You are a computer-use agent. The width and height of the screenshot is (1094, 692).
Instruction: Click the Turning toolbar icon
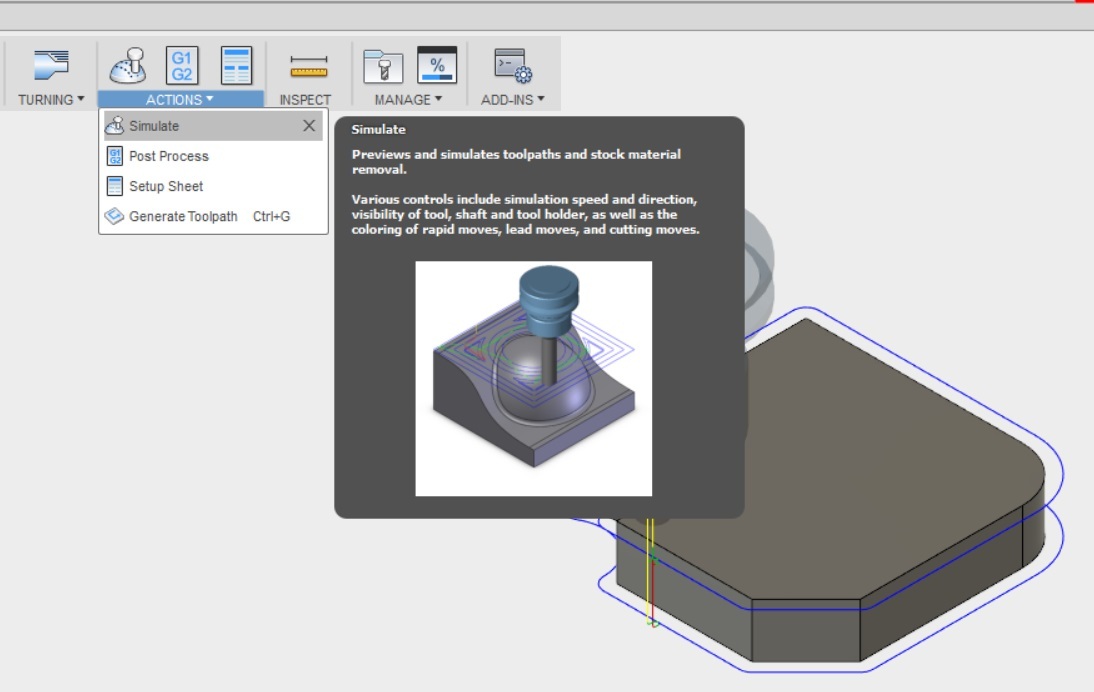(x=52, y=65)
